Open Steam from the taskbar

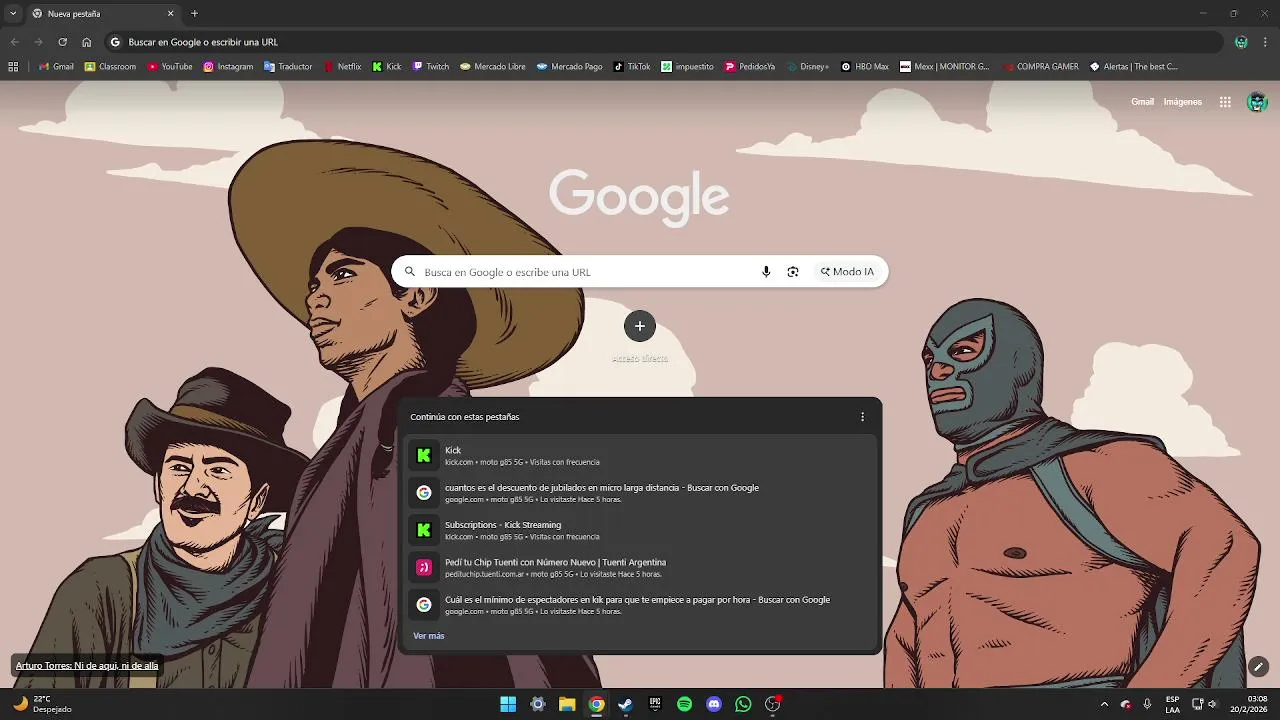pyautogui.click(x=625, y=704)
